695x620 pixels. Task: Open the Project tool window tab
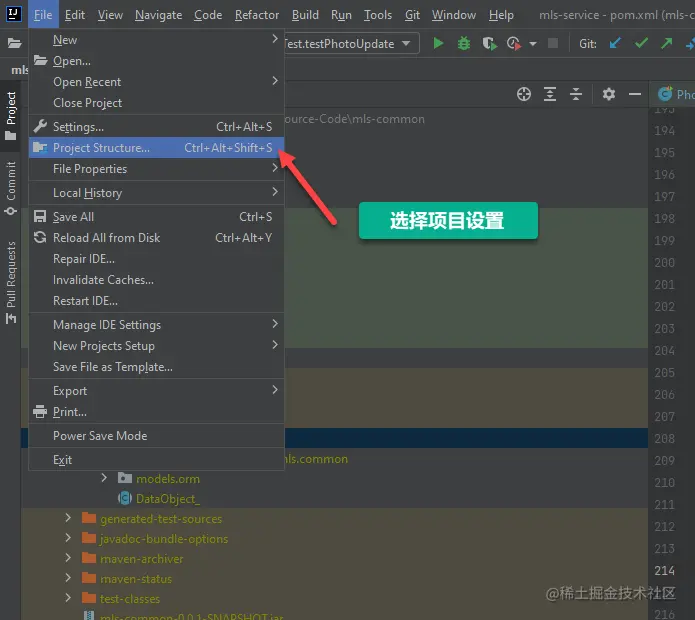pos(11,116)
